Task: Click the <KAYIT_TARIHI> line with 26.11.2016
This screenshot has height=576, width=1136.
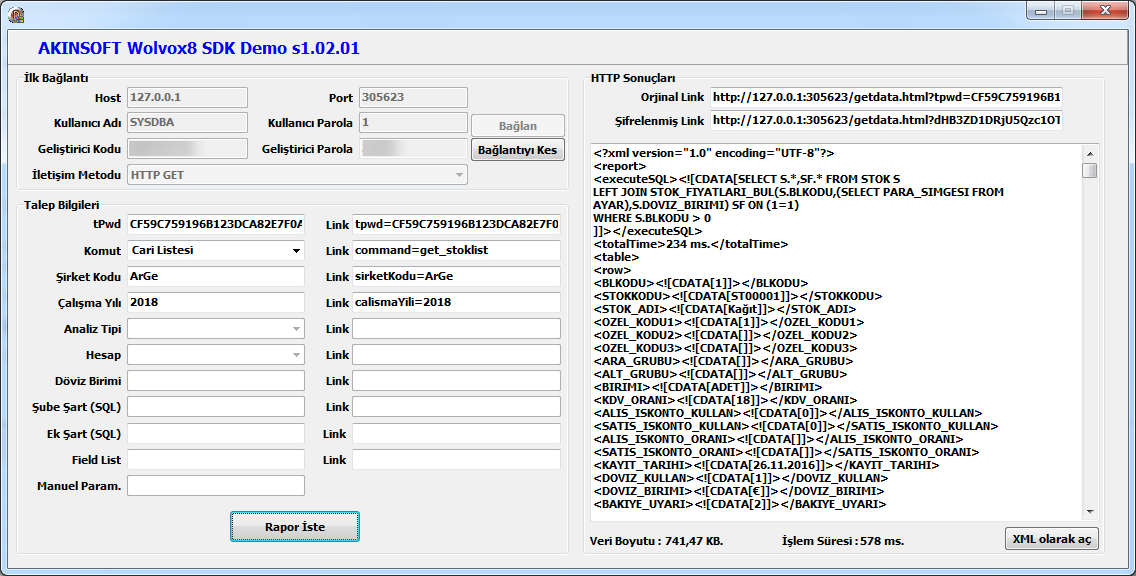Action: (766, 465)
